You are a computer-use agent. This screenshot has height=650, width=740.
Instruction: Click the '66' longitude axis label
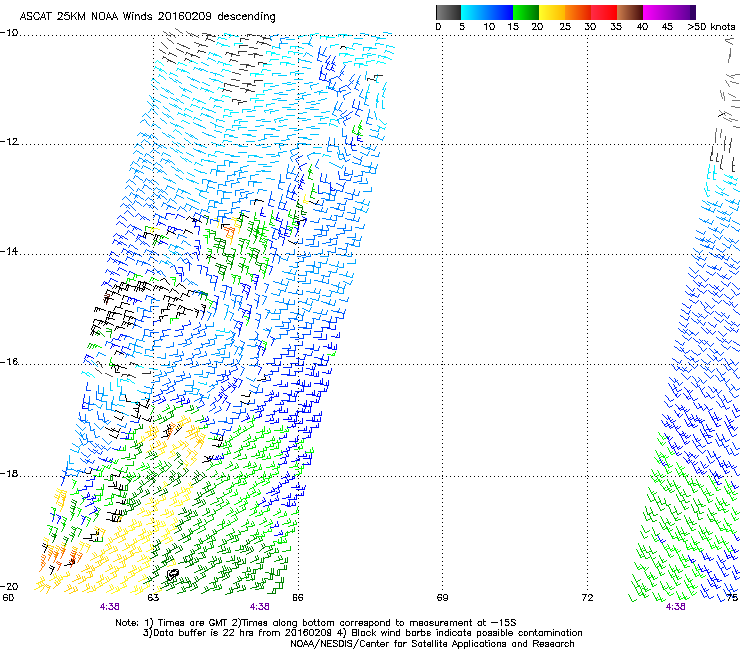297,598
